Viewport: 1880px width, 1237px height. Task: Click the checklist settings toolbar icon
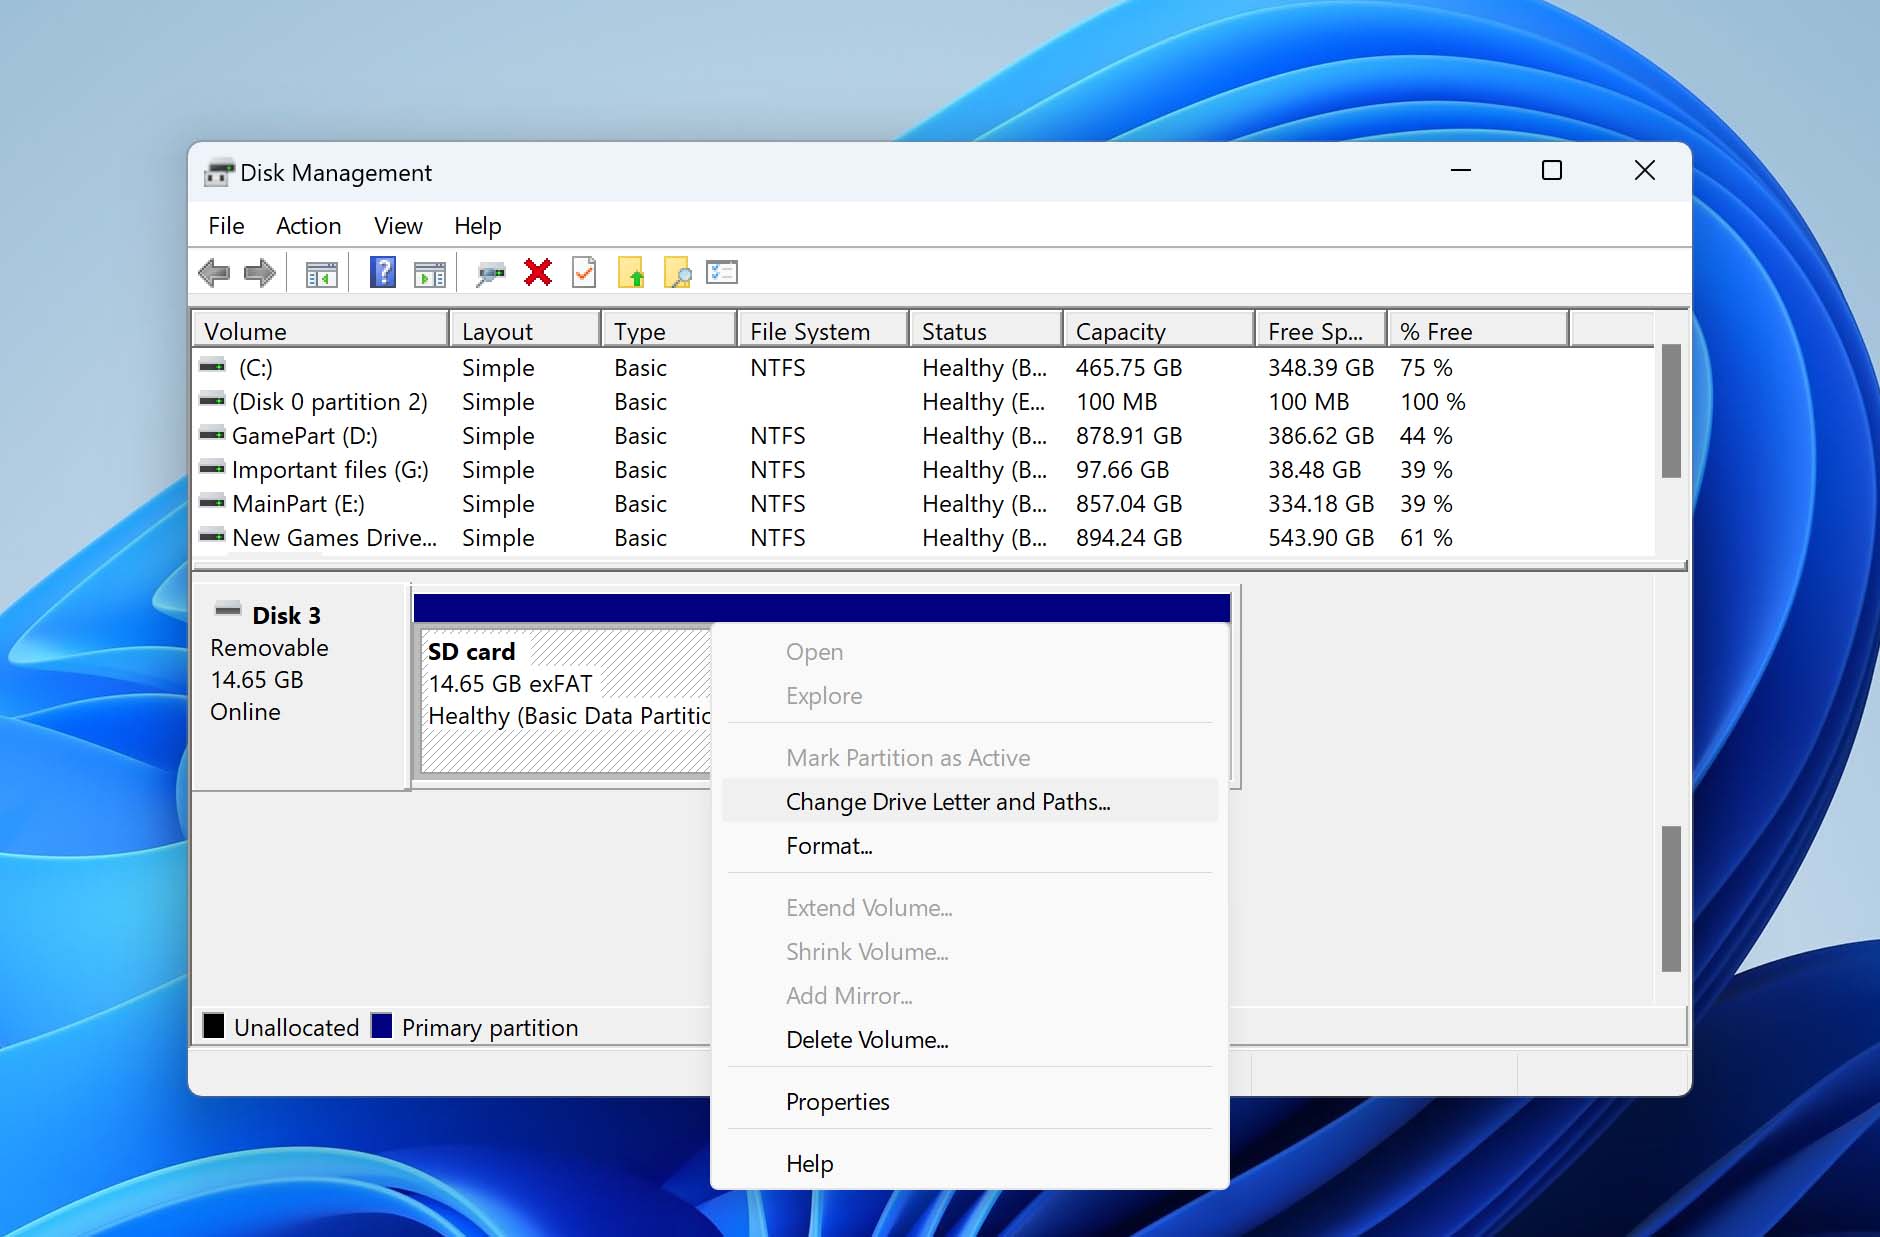coord(721,272)
